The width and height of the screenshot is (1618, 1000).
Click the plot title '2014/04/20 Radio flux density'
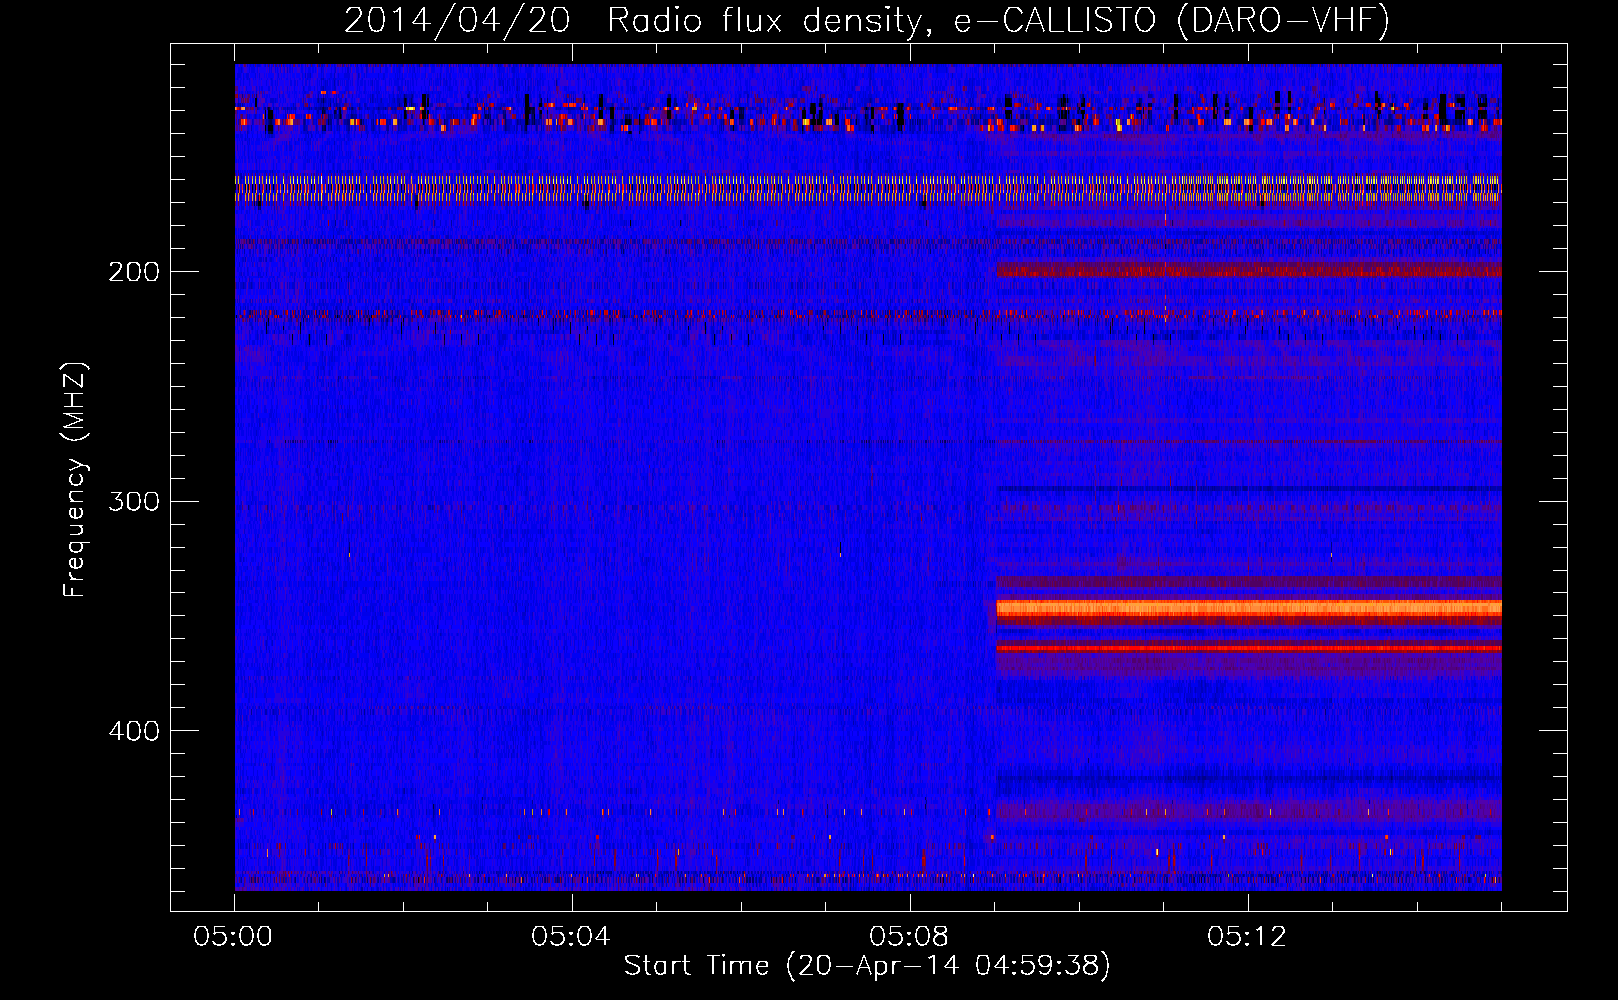click(x=867, y=20)
